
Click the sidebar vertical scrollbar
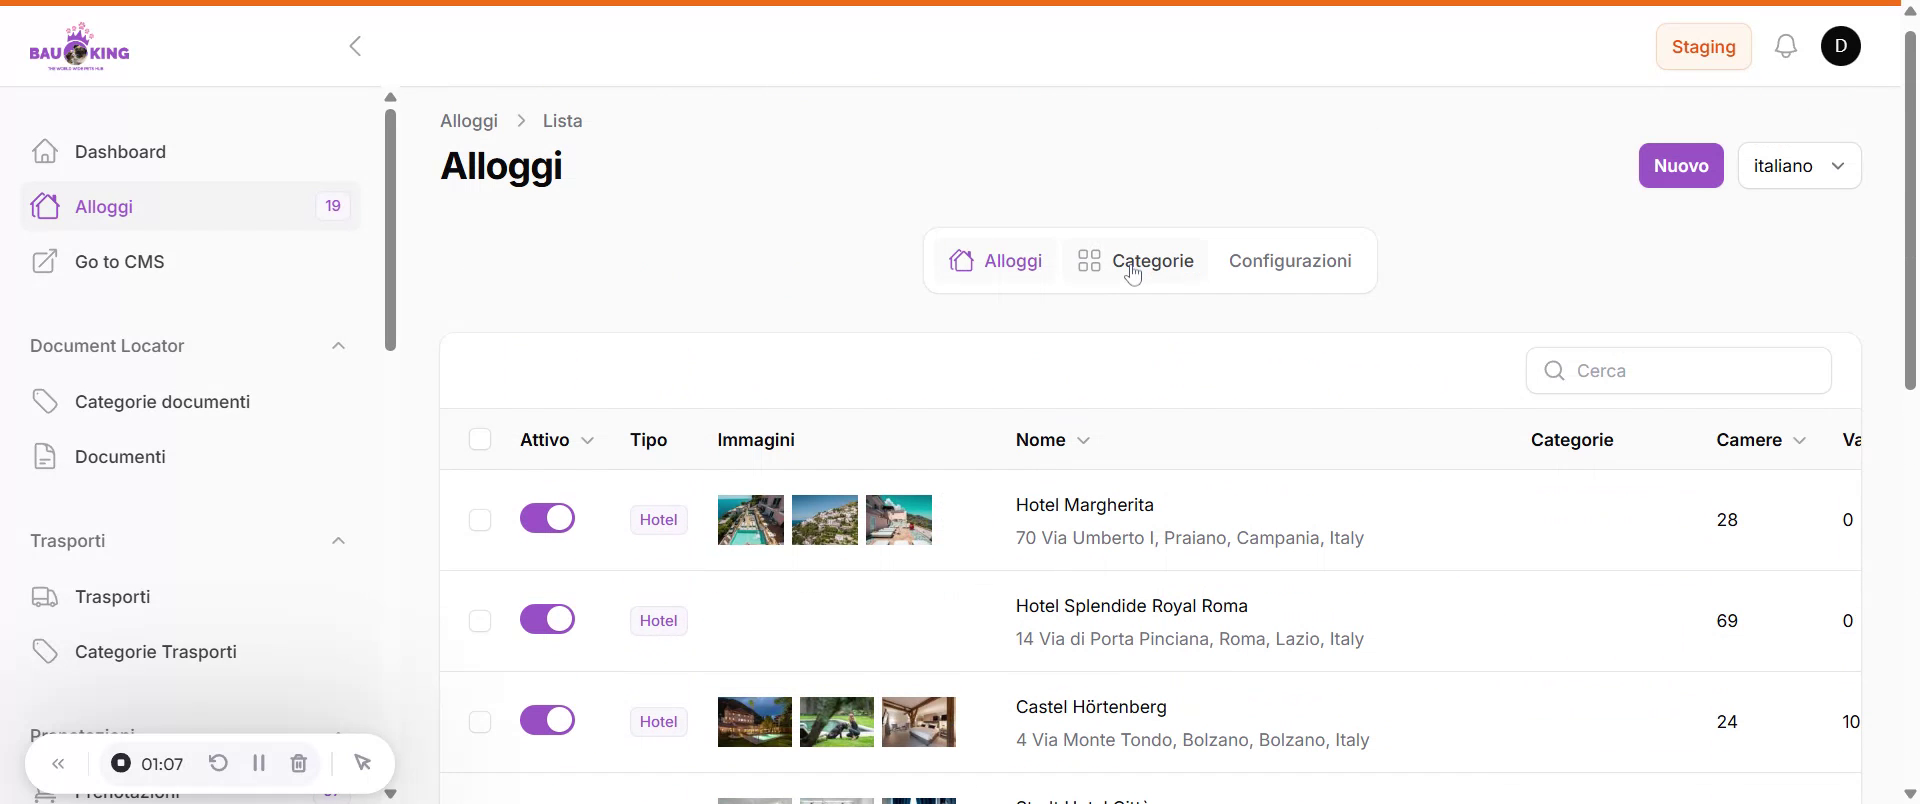tap(390, 230)
